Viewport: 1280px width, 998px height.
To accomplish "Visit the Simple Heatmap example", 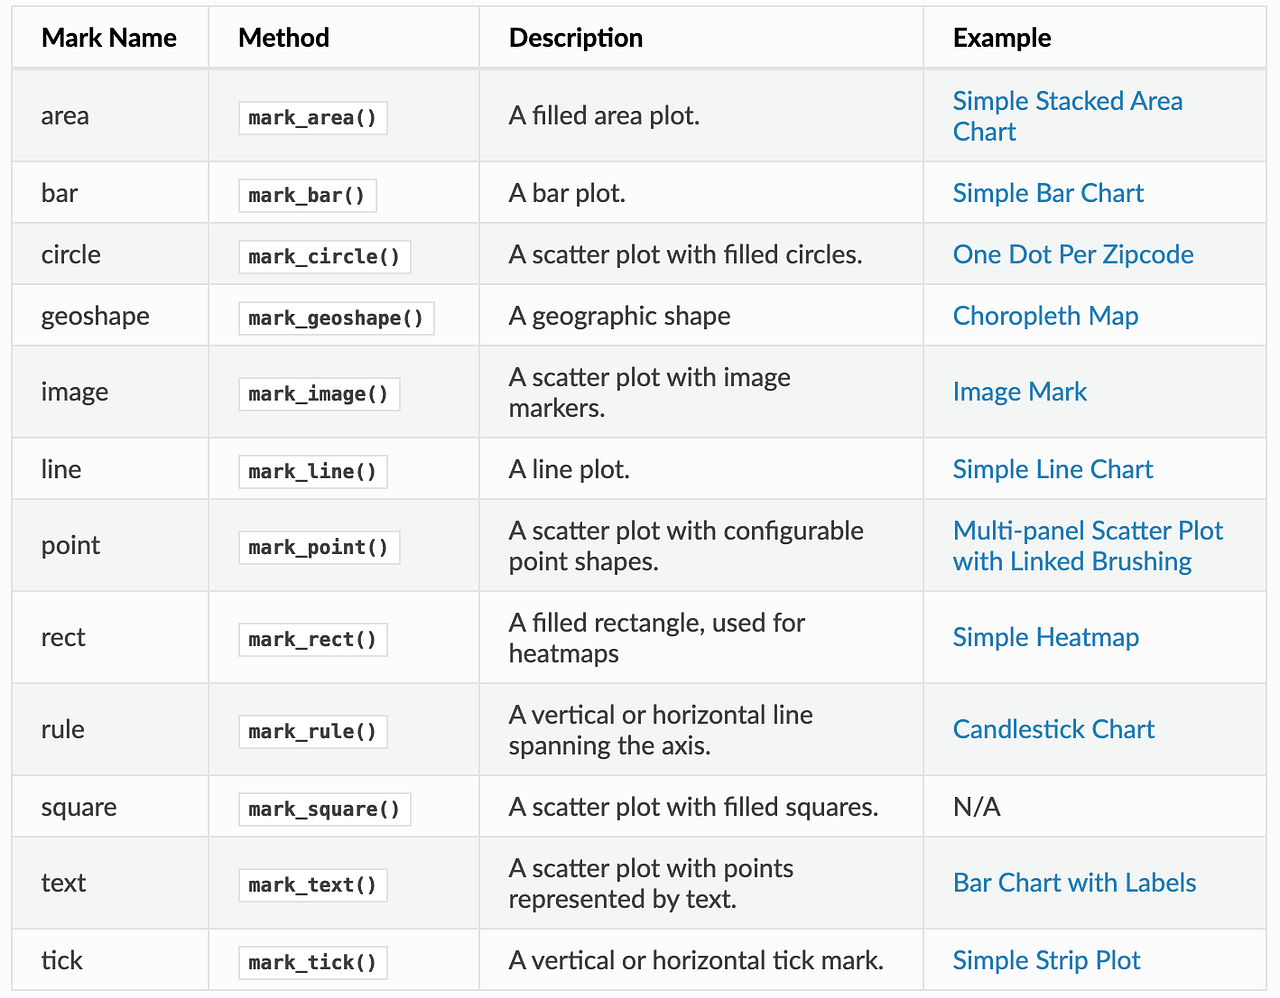I will pos(1045,638).
